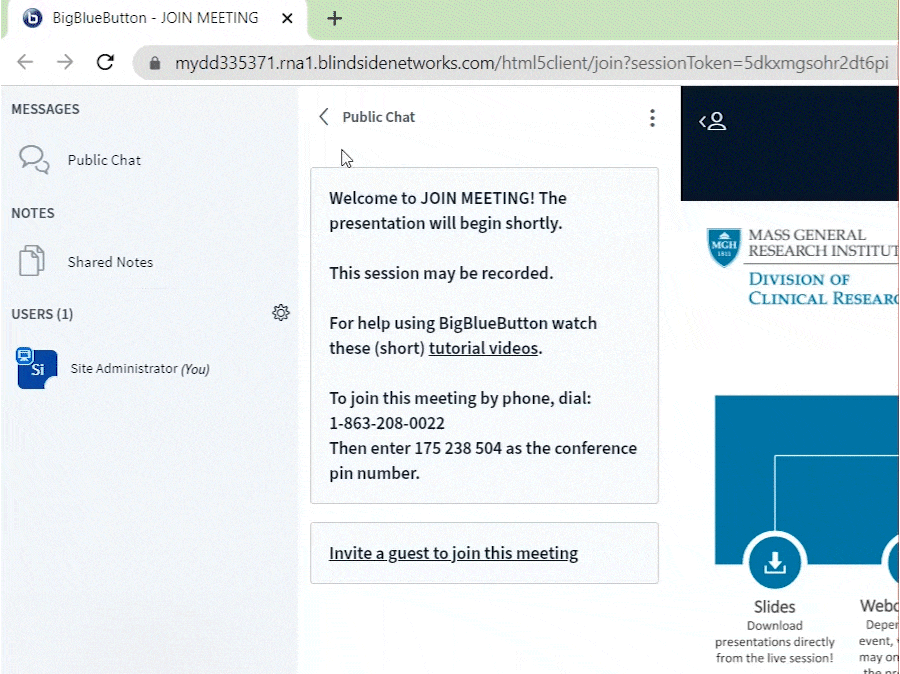Open chat options three-dot menu

click(x=652, y=118)
